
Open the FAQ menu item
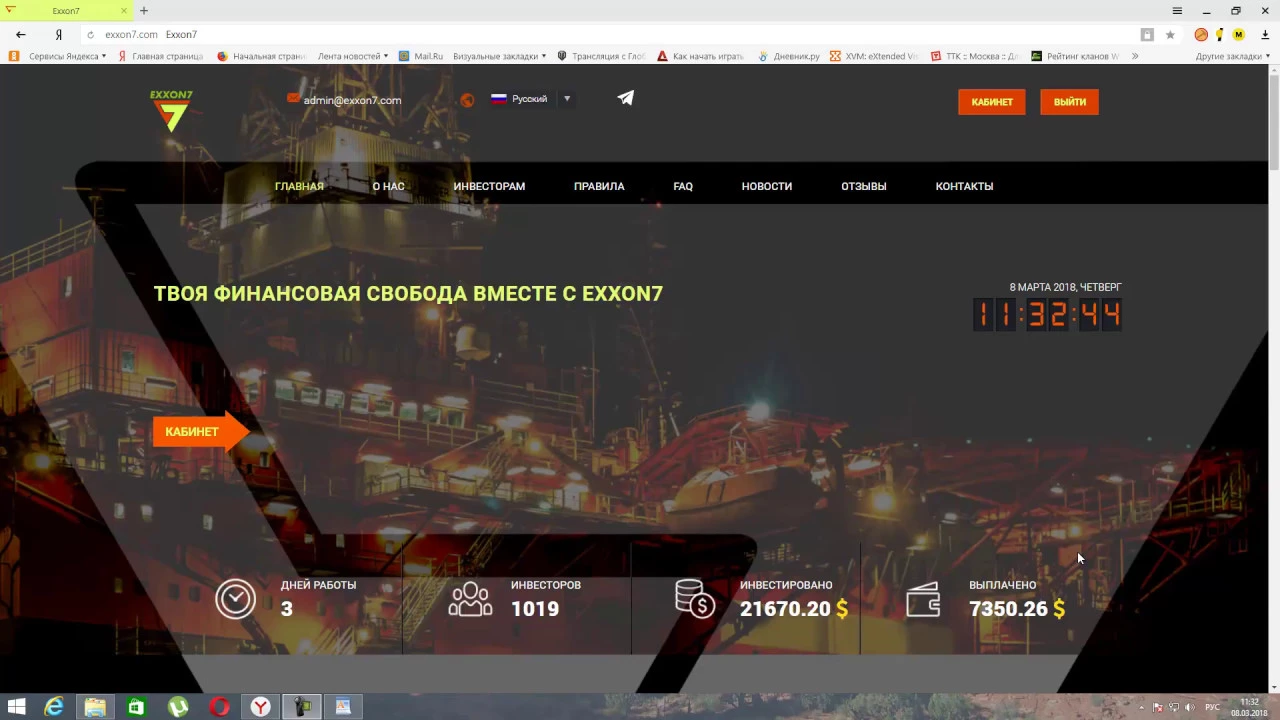tap(683, 186)
